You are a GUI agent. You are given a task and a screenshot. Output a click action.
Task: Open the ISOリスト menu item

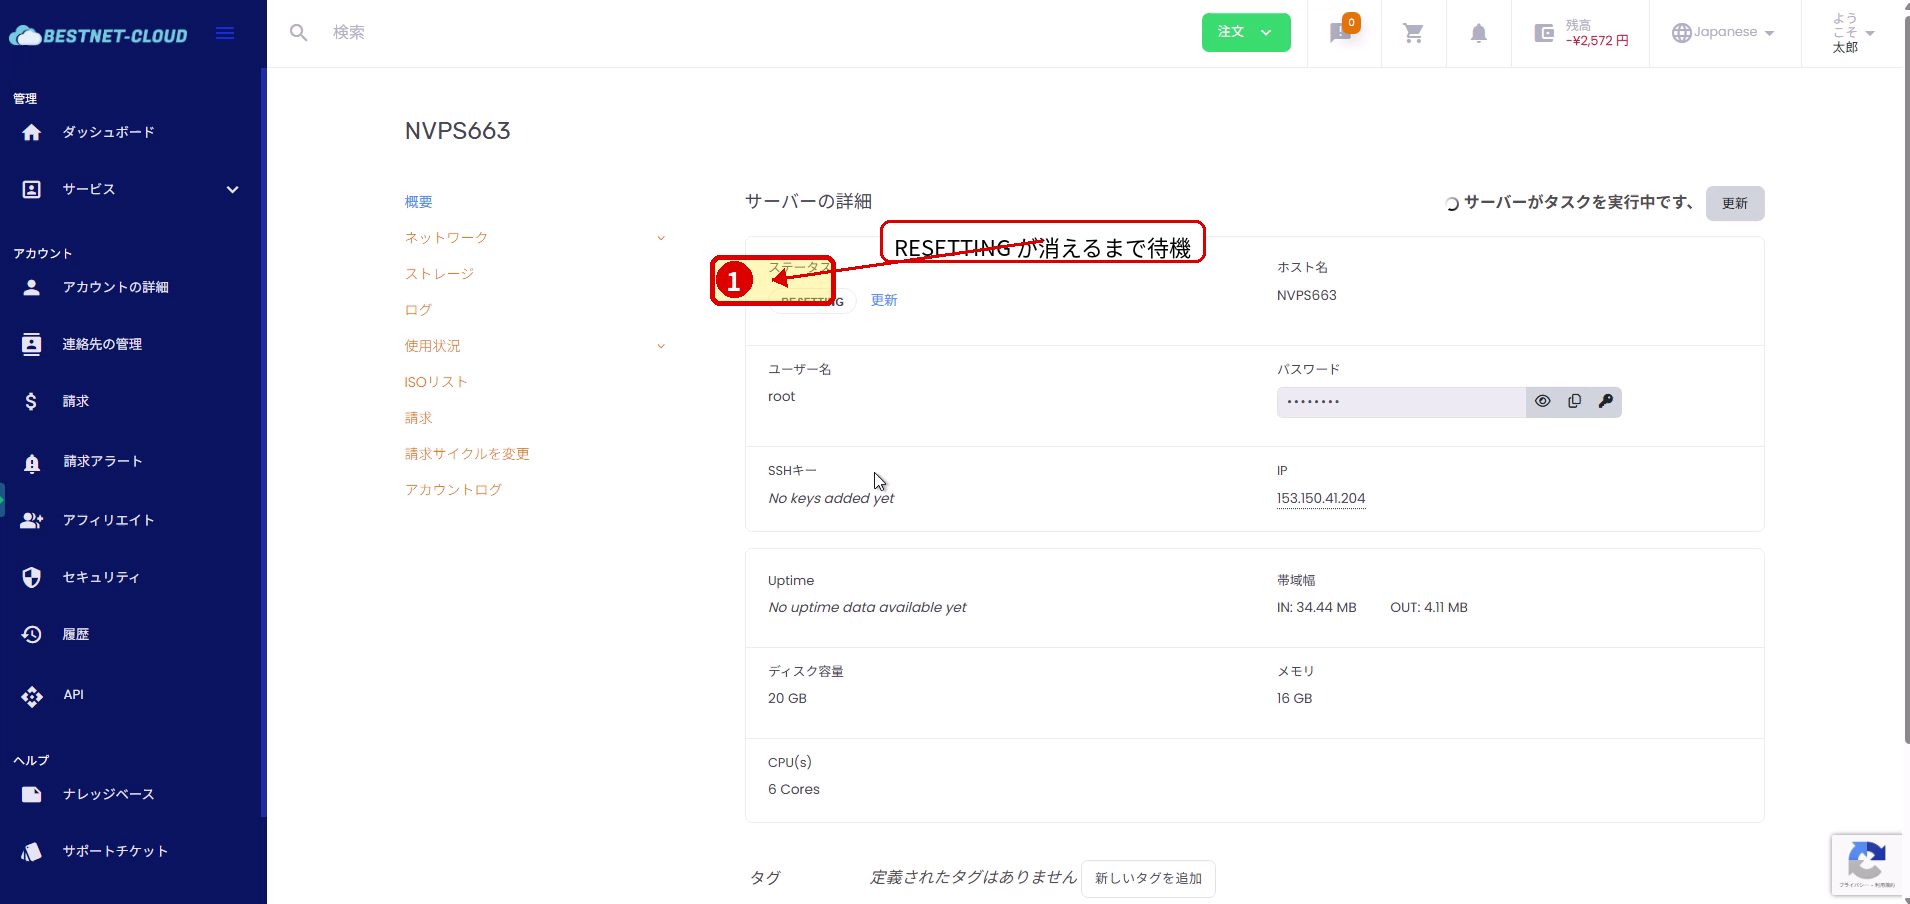click(x=435, y=381)
